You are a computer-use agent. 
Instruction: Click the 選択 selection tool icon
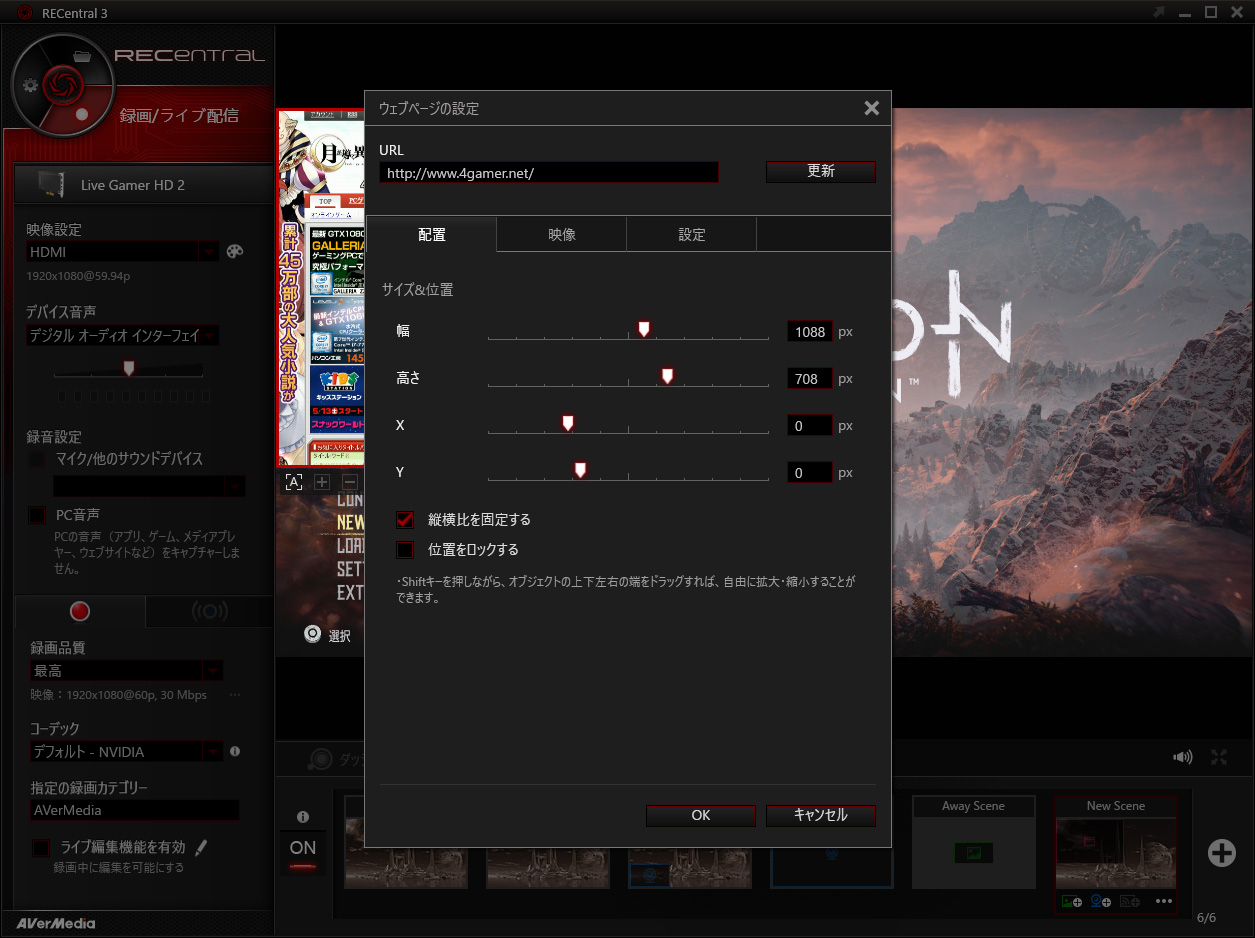coord(313,635)
